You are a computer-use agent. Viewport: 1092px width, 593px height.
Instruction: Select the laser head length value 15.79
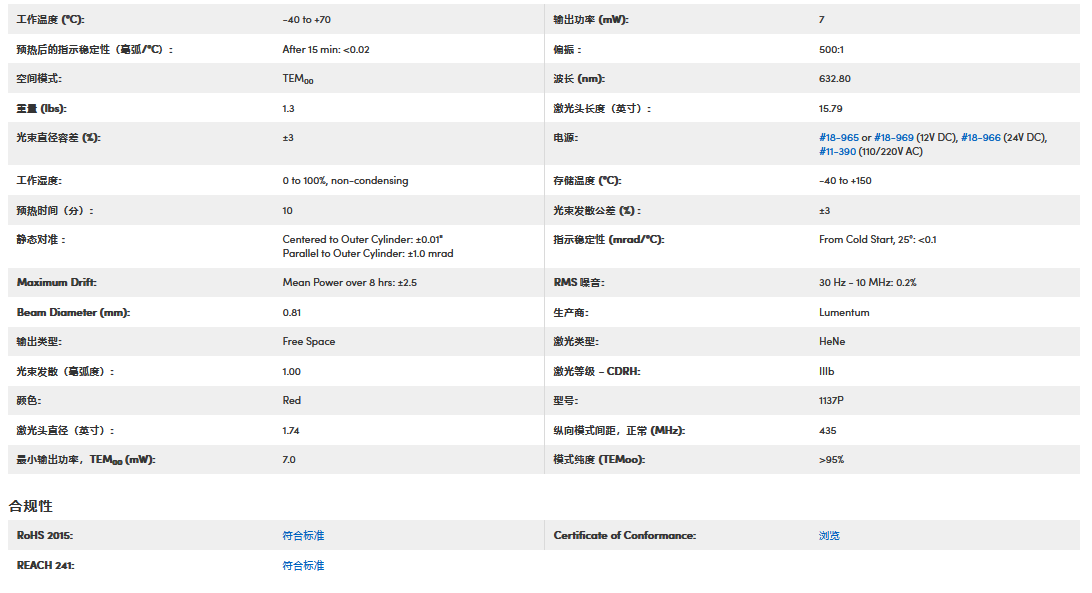click(831, 109)
